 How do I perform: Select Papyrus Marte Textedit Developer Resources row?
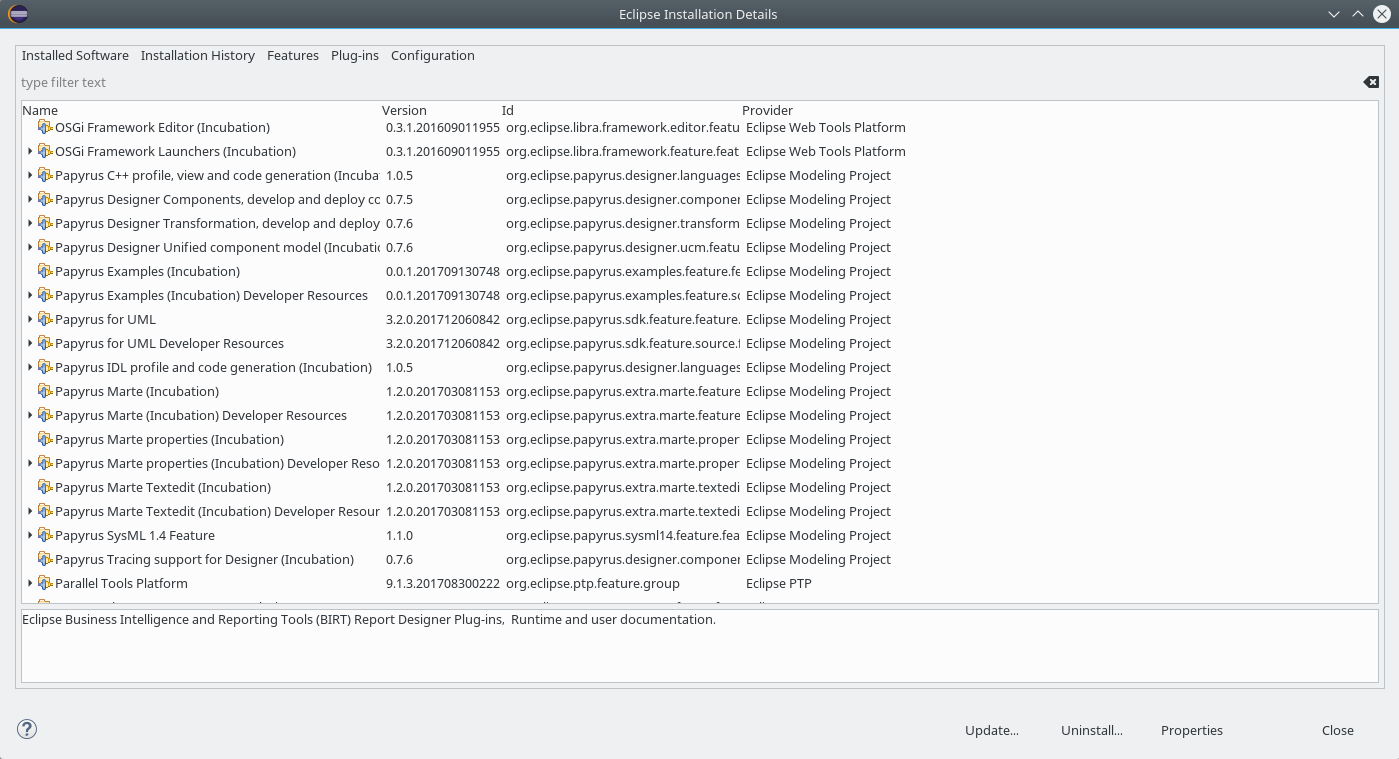[699, 511]
